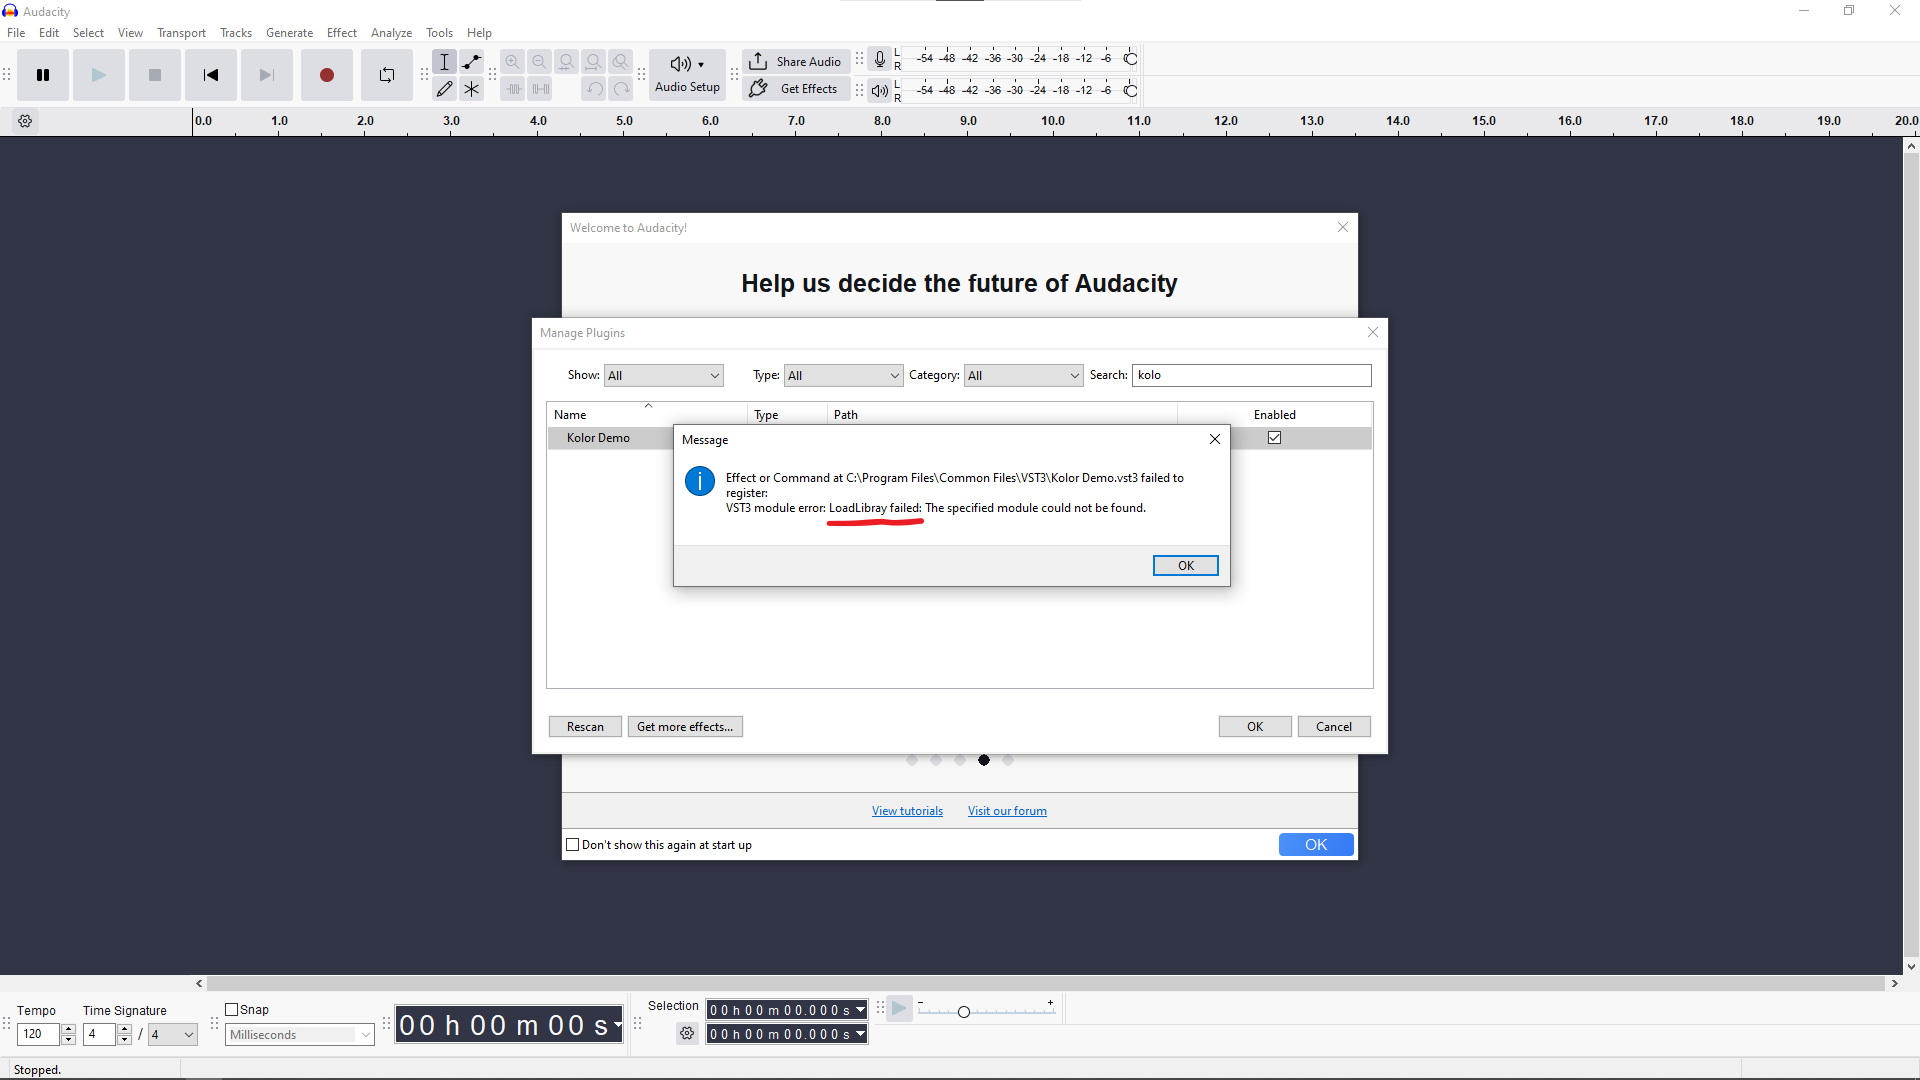The image size is (1920, 1080).
Task: Expand the Show dropdown in Manage Plugins
Action: tap(664, 376)
